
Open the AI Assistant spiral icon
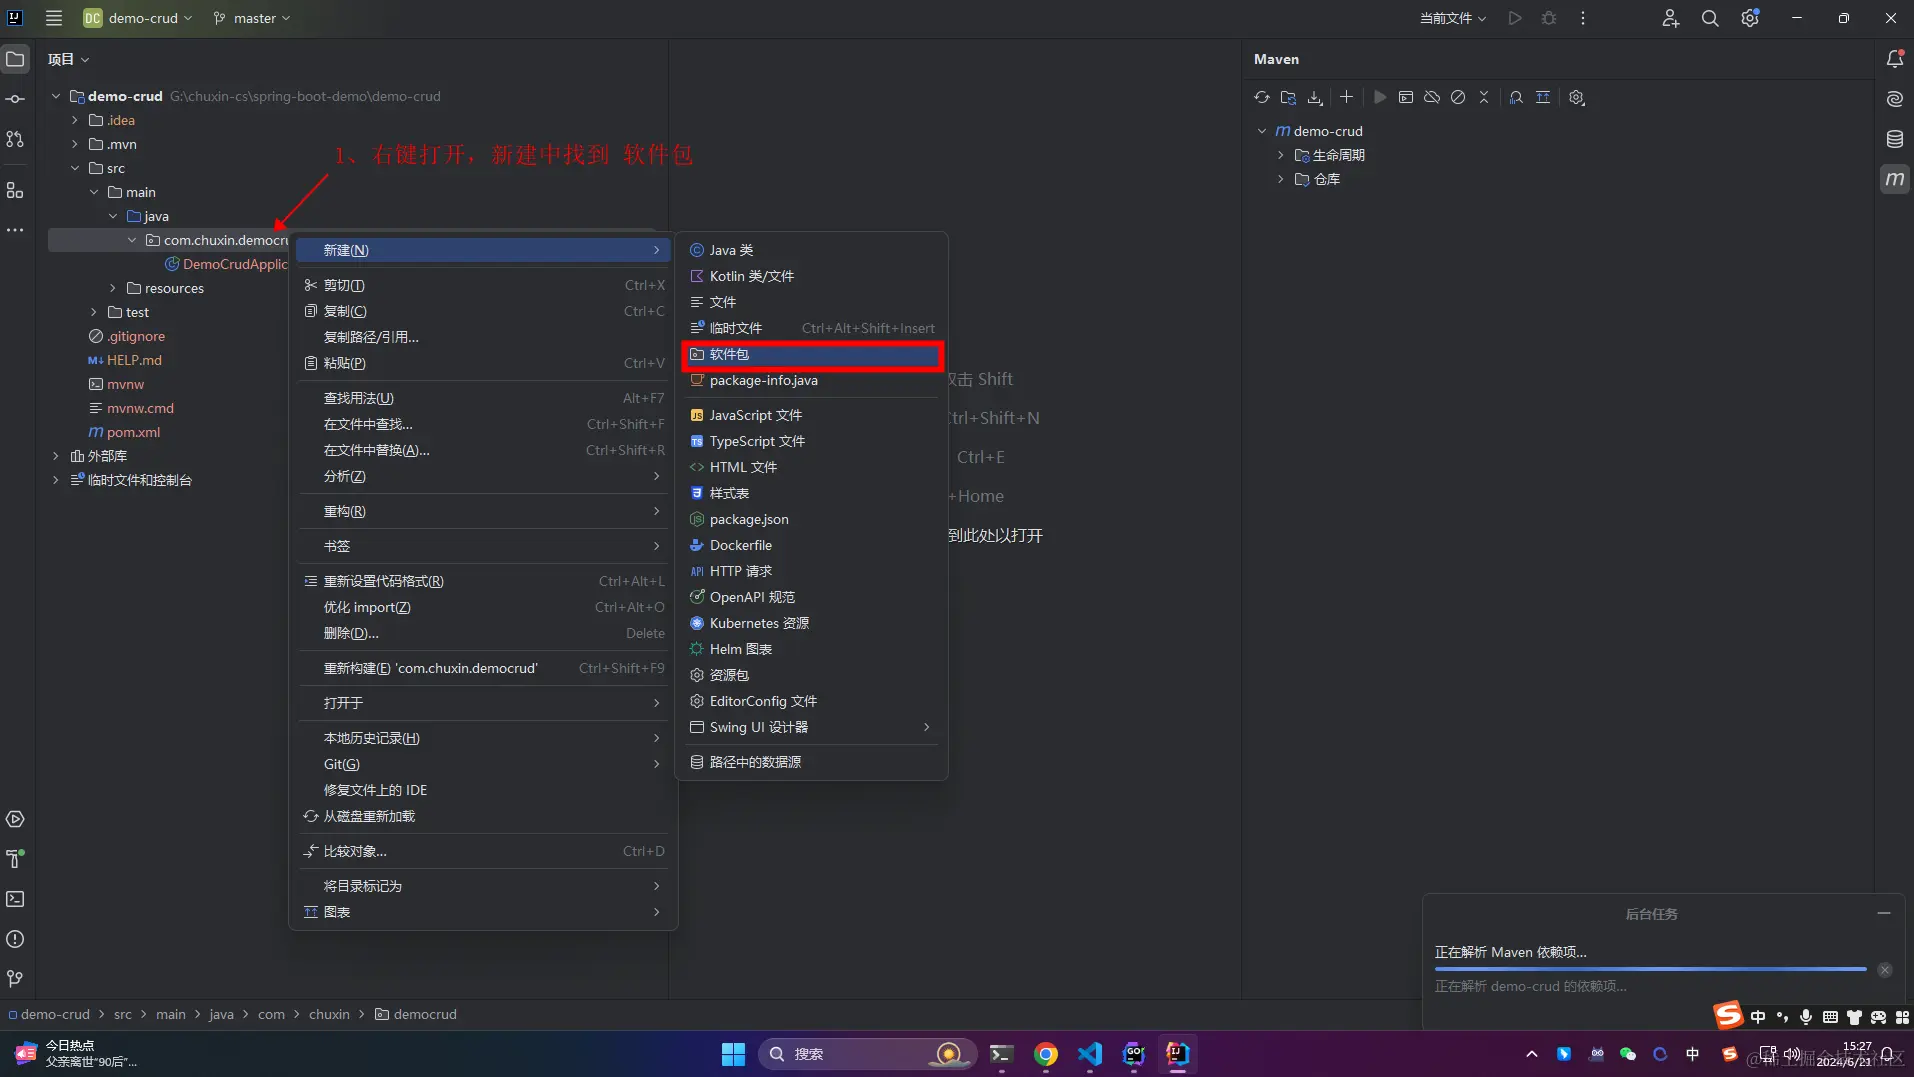point(1894,99)
